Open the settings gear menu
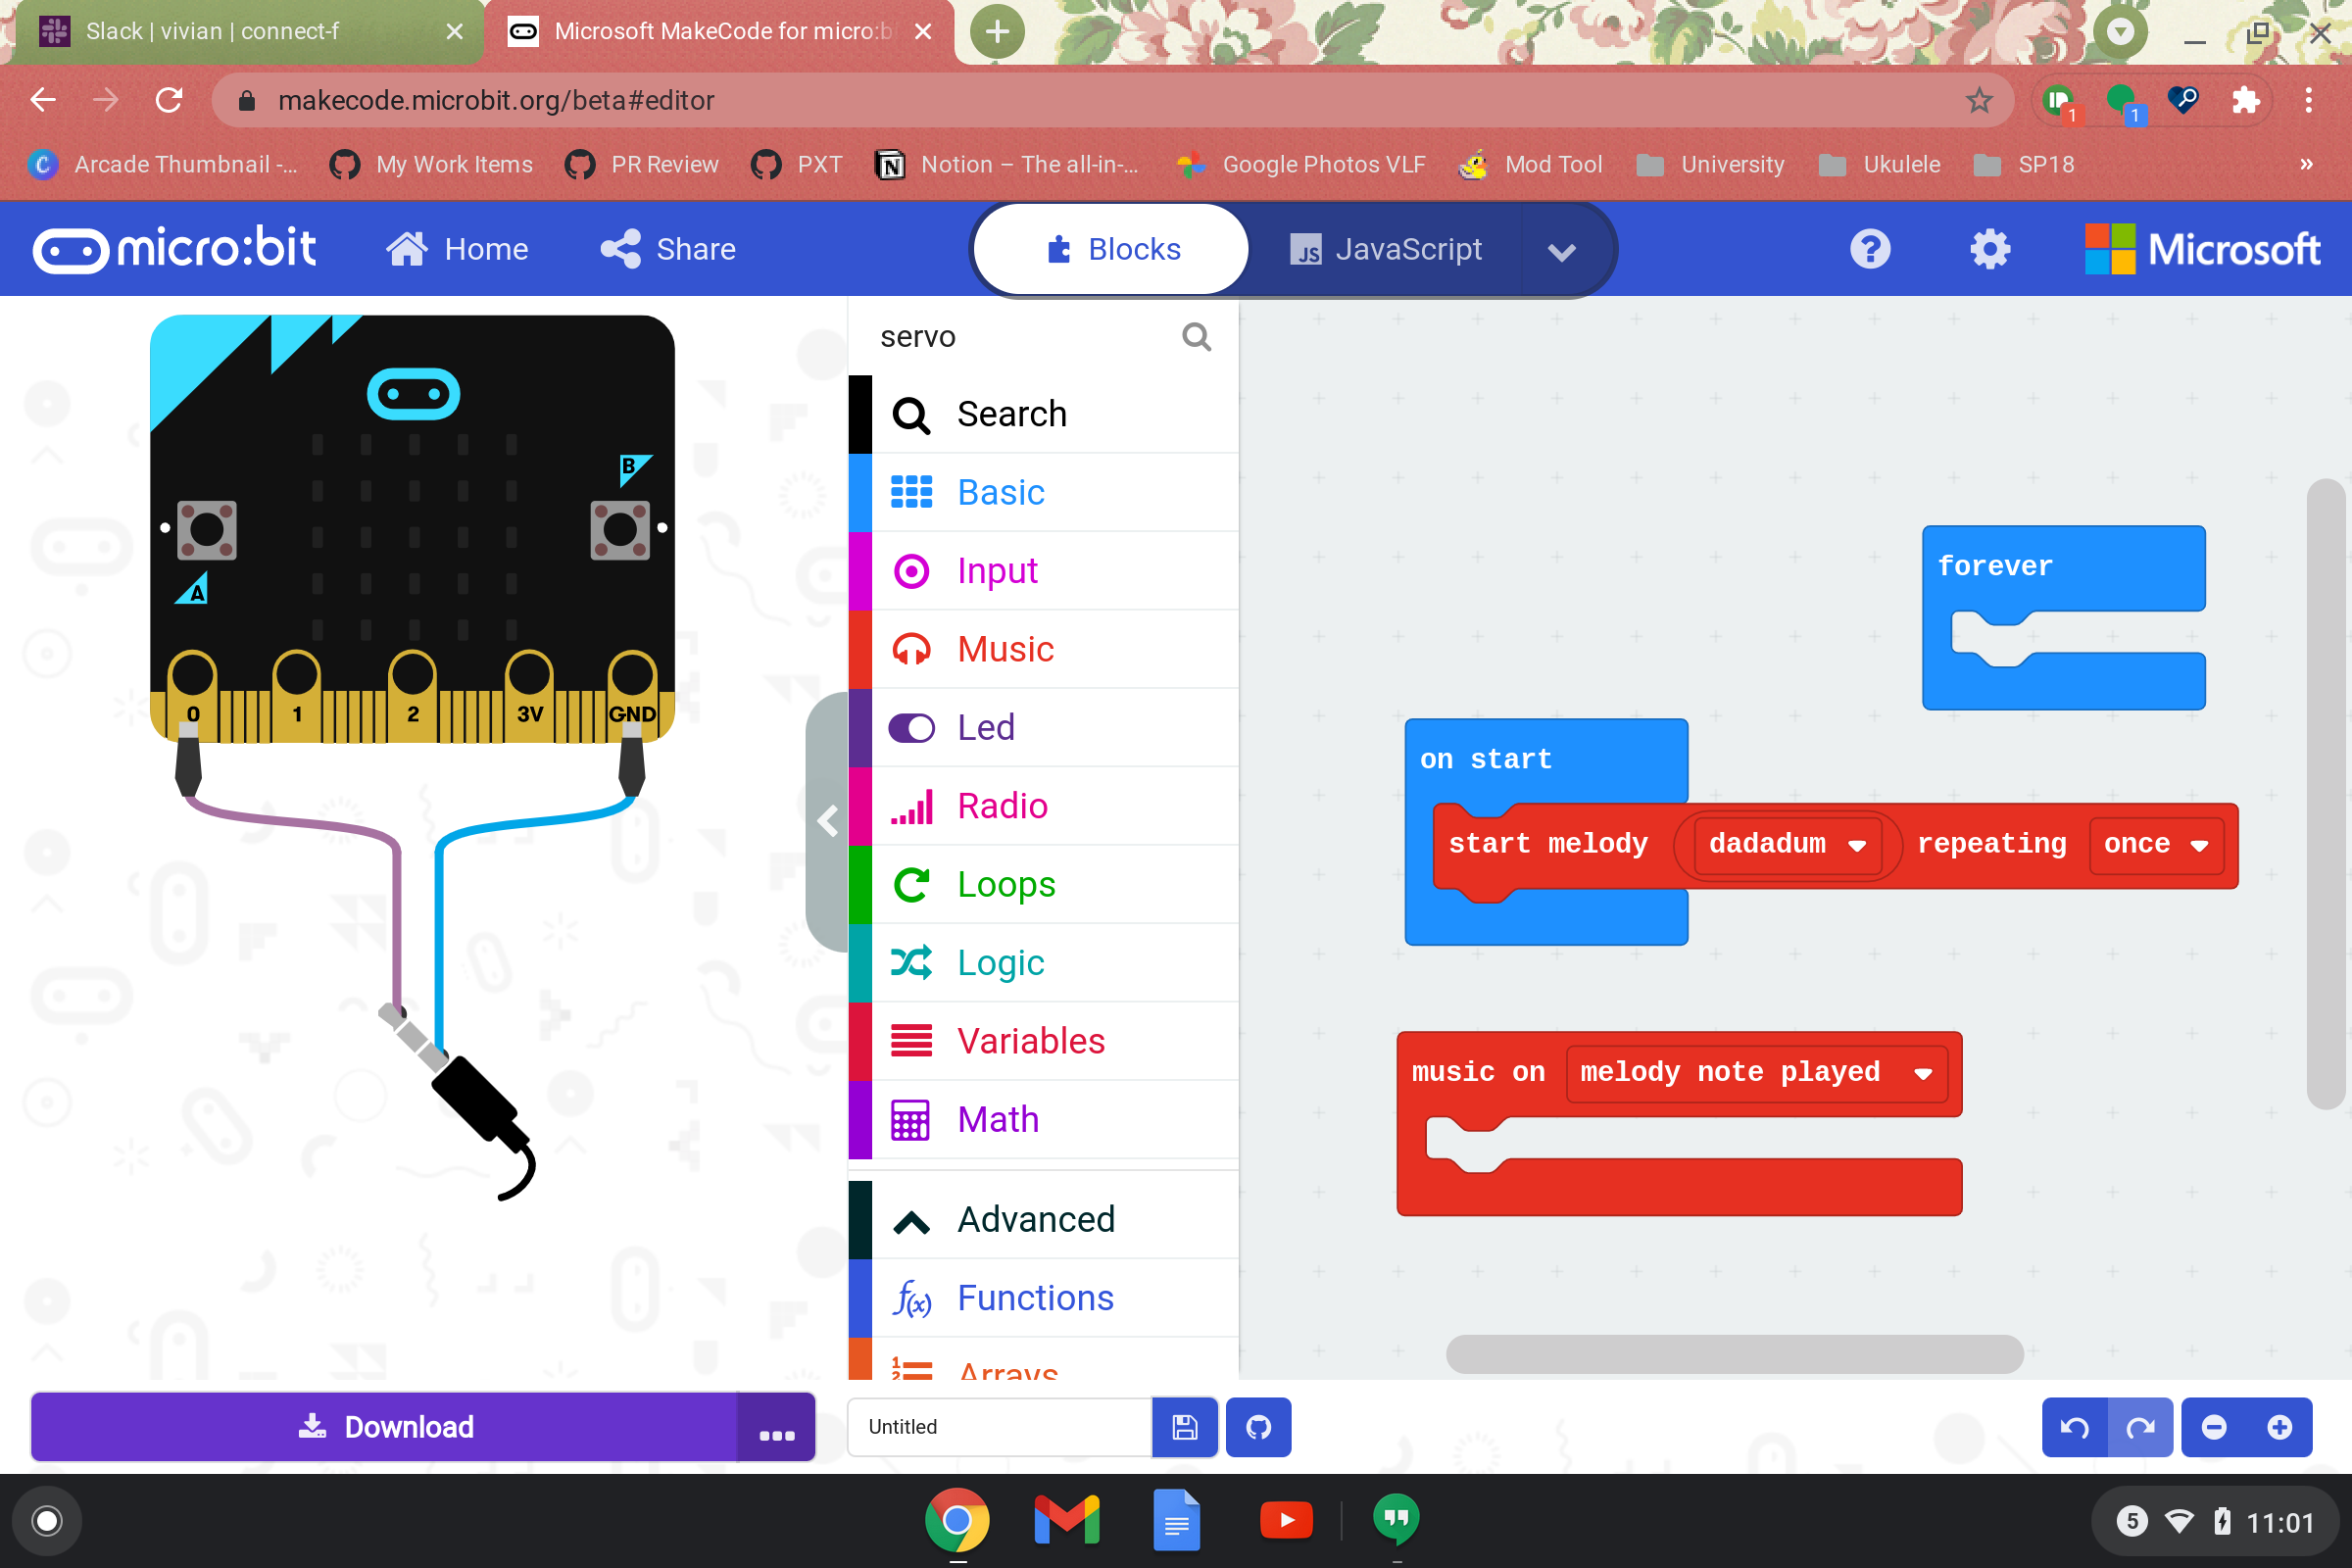The image size is (2352, 1568). pyautogui.click(x=1990, y=249)
